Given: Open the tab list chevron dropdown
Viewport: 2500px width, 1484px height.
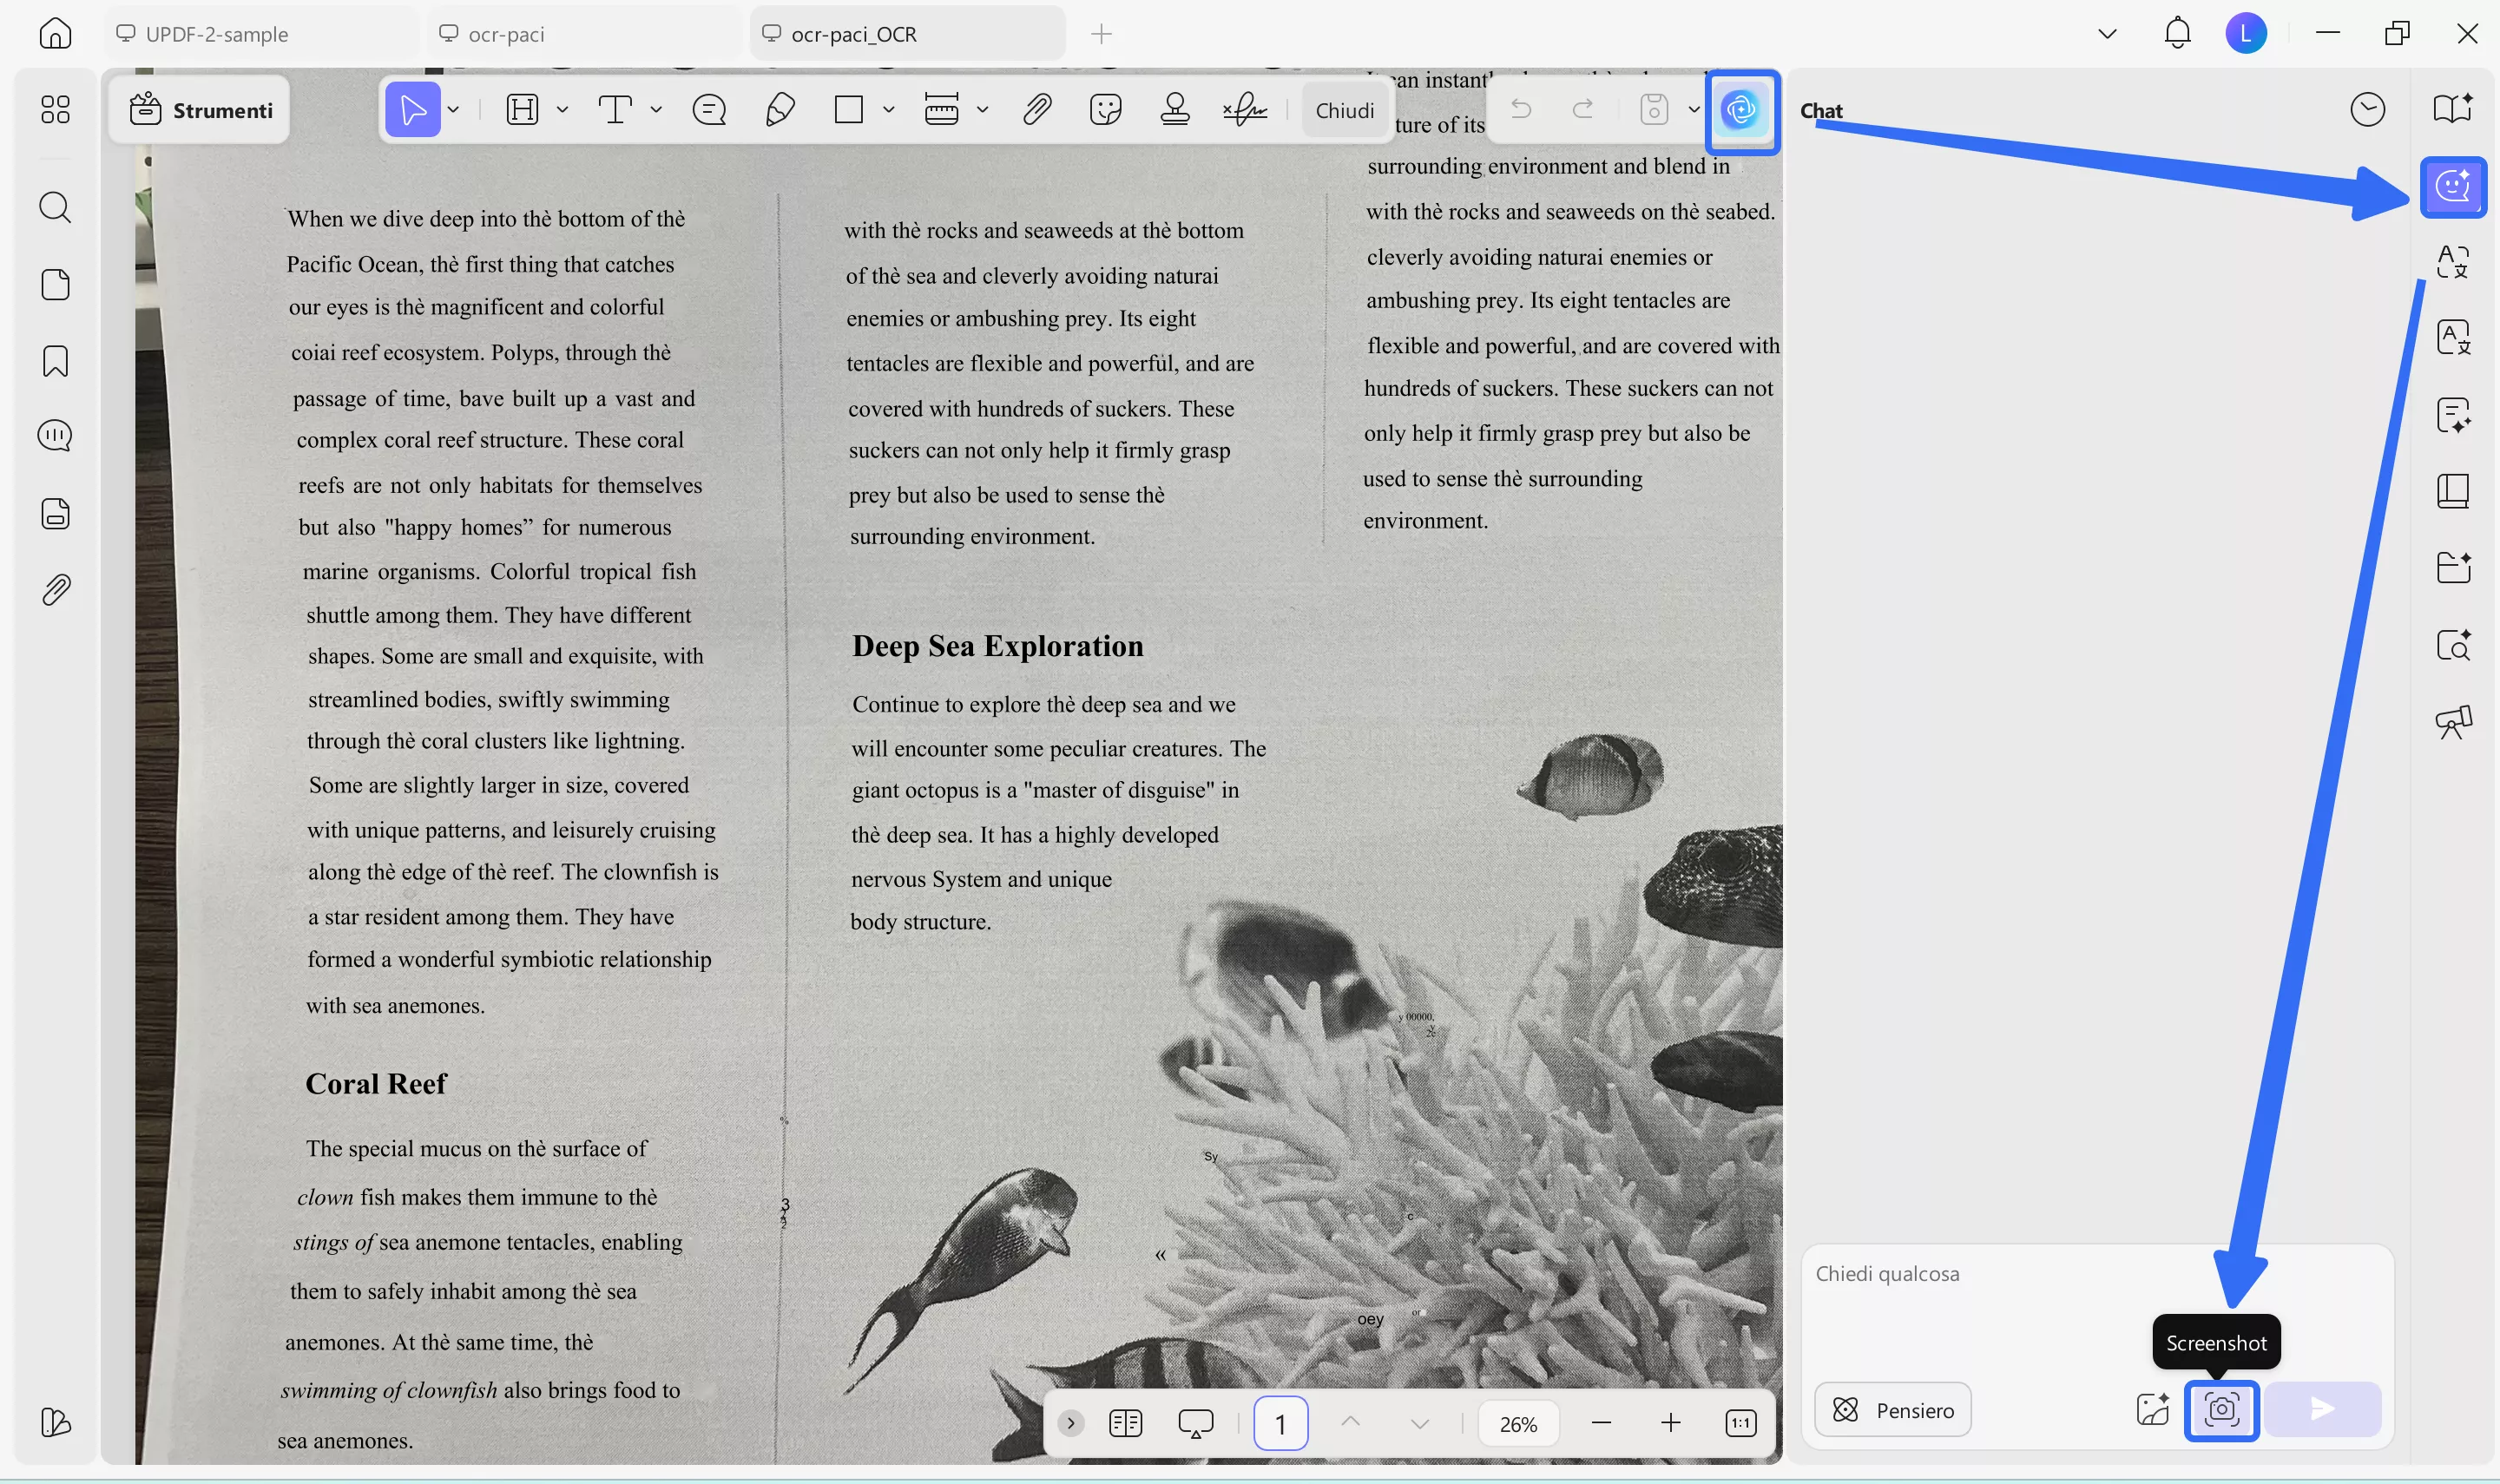Looking at the screenshot, I should [x=2107, y=34].
